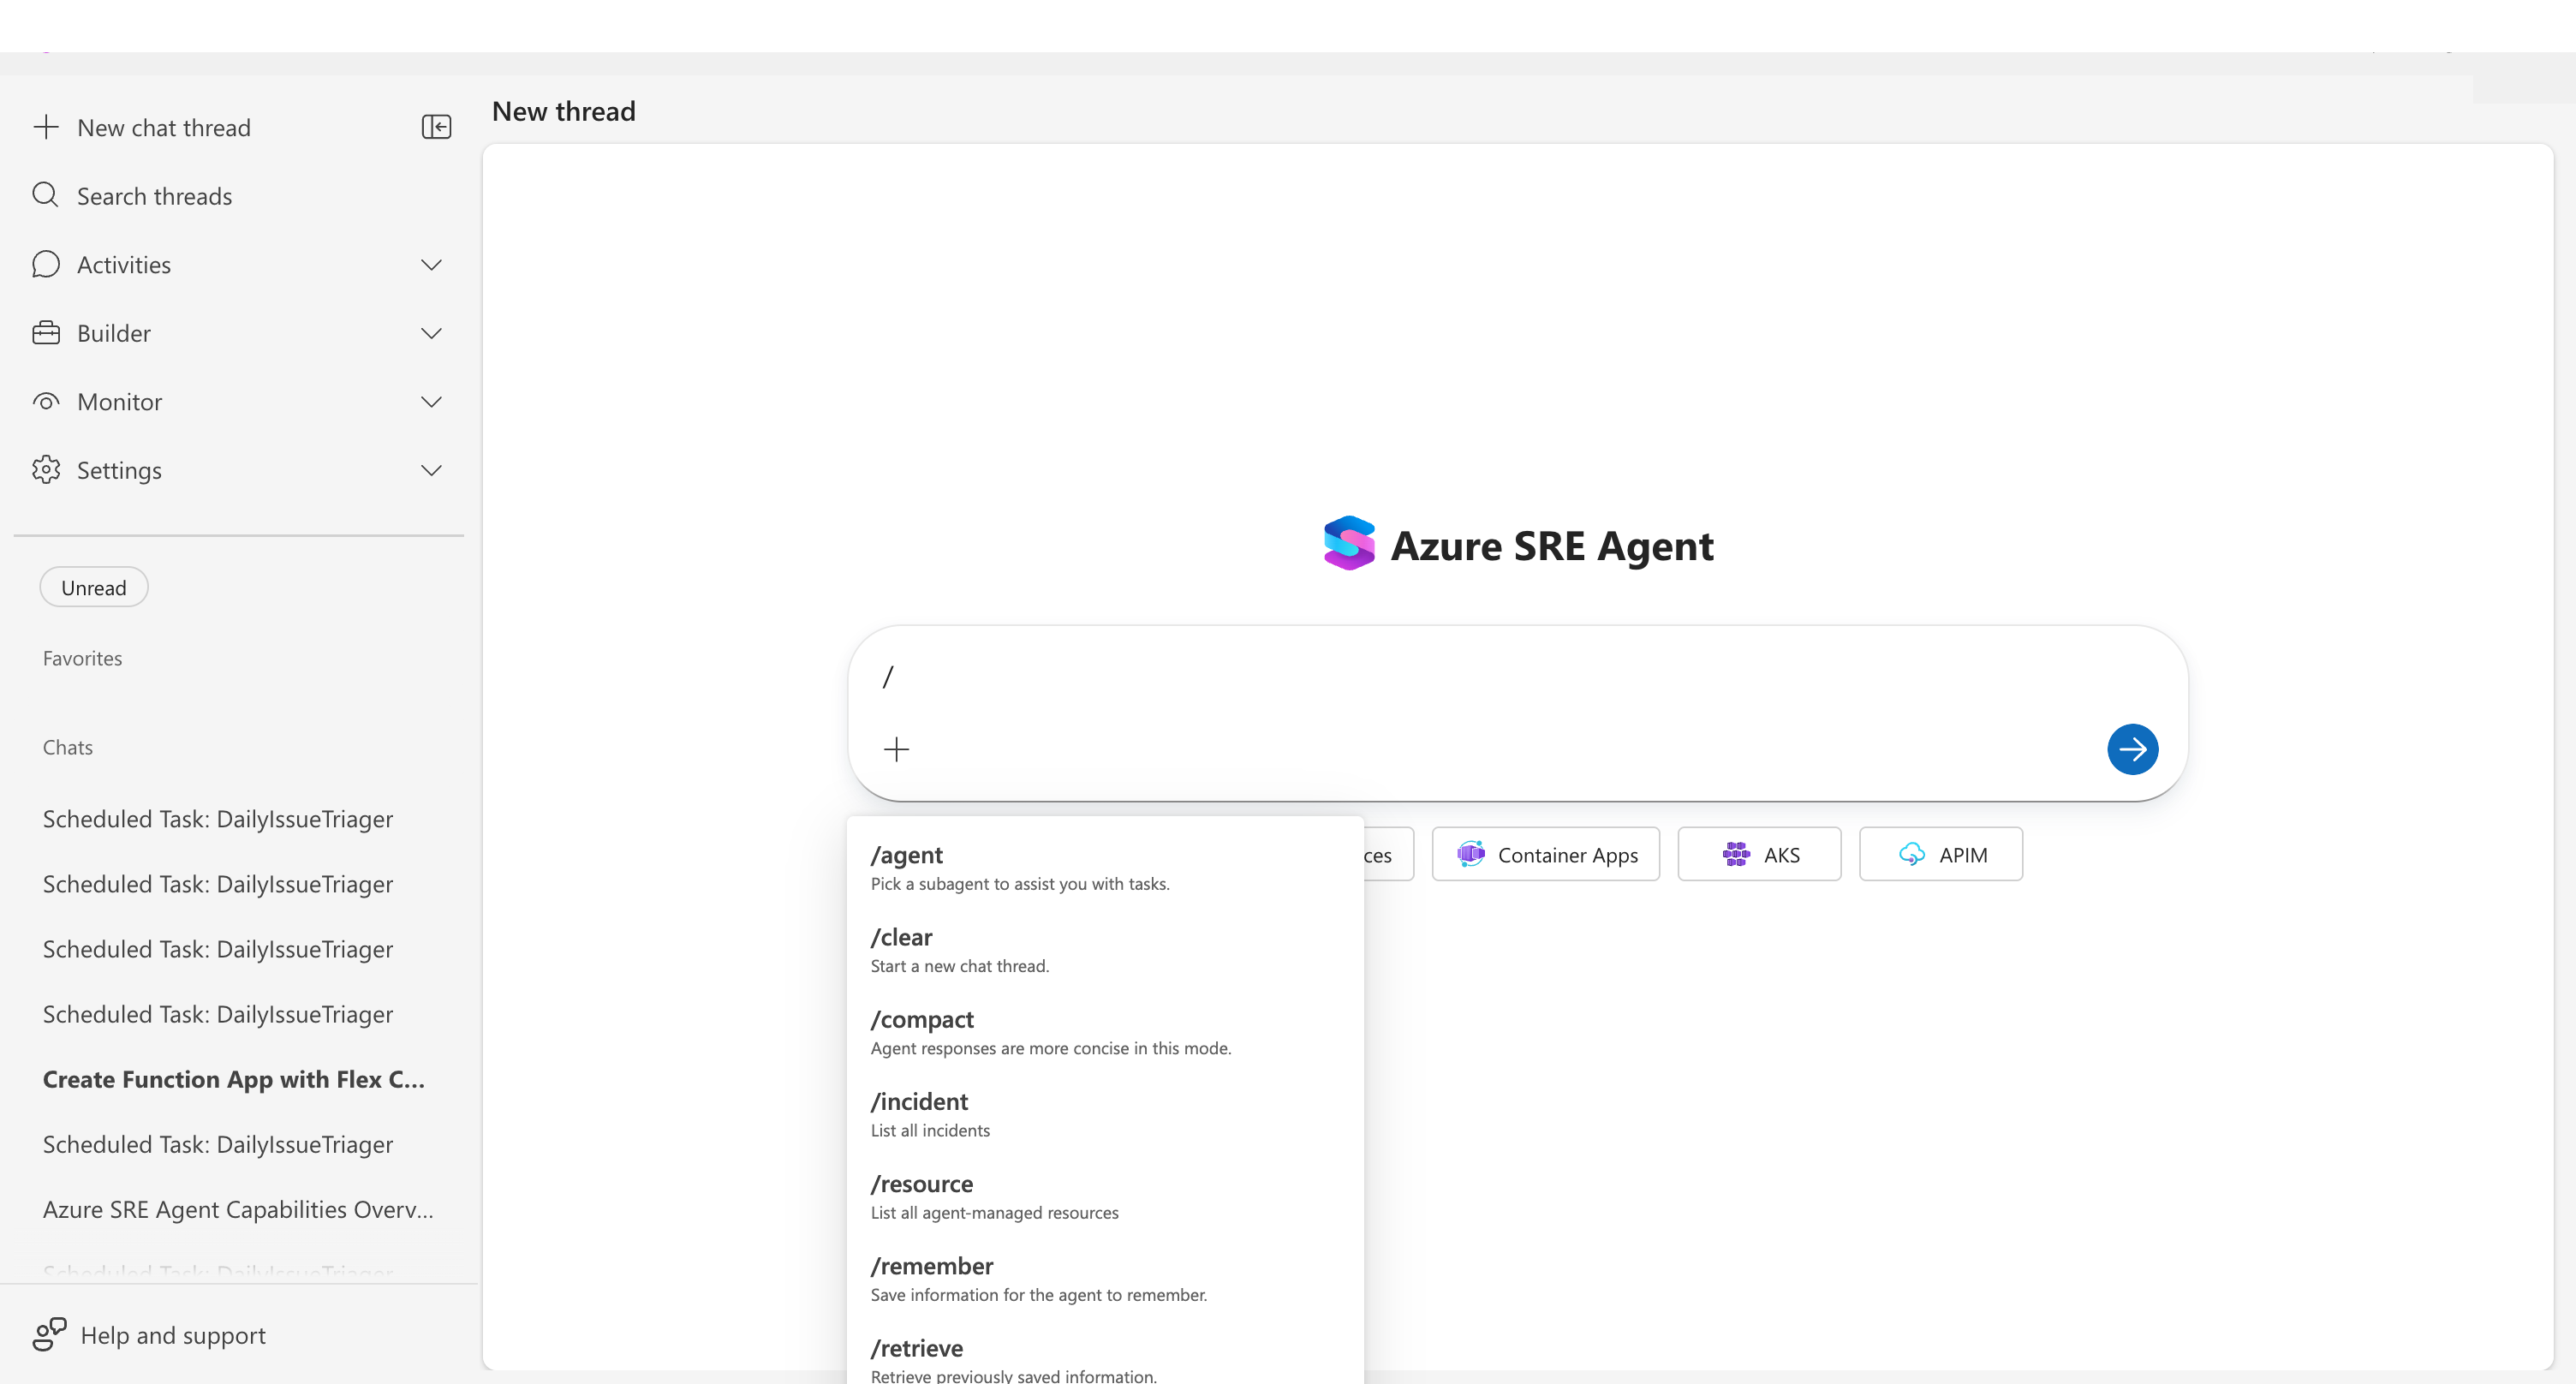Toggle the Unread filter
The width and height of the screenshot is (2576, 1384).
(x=94, y=587)
